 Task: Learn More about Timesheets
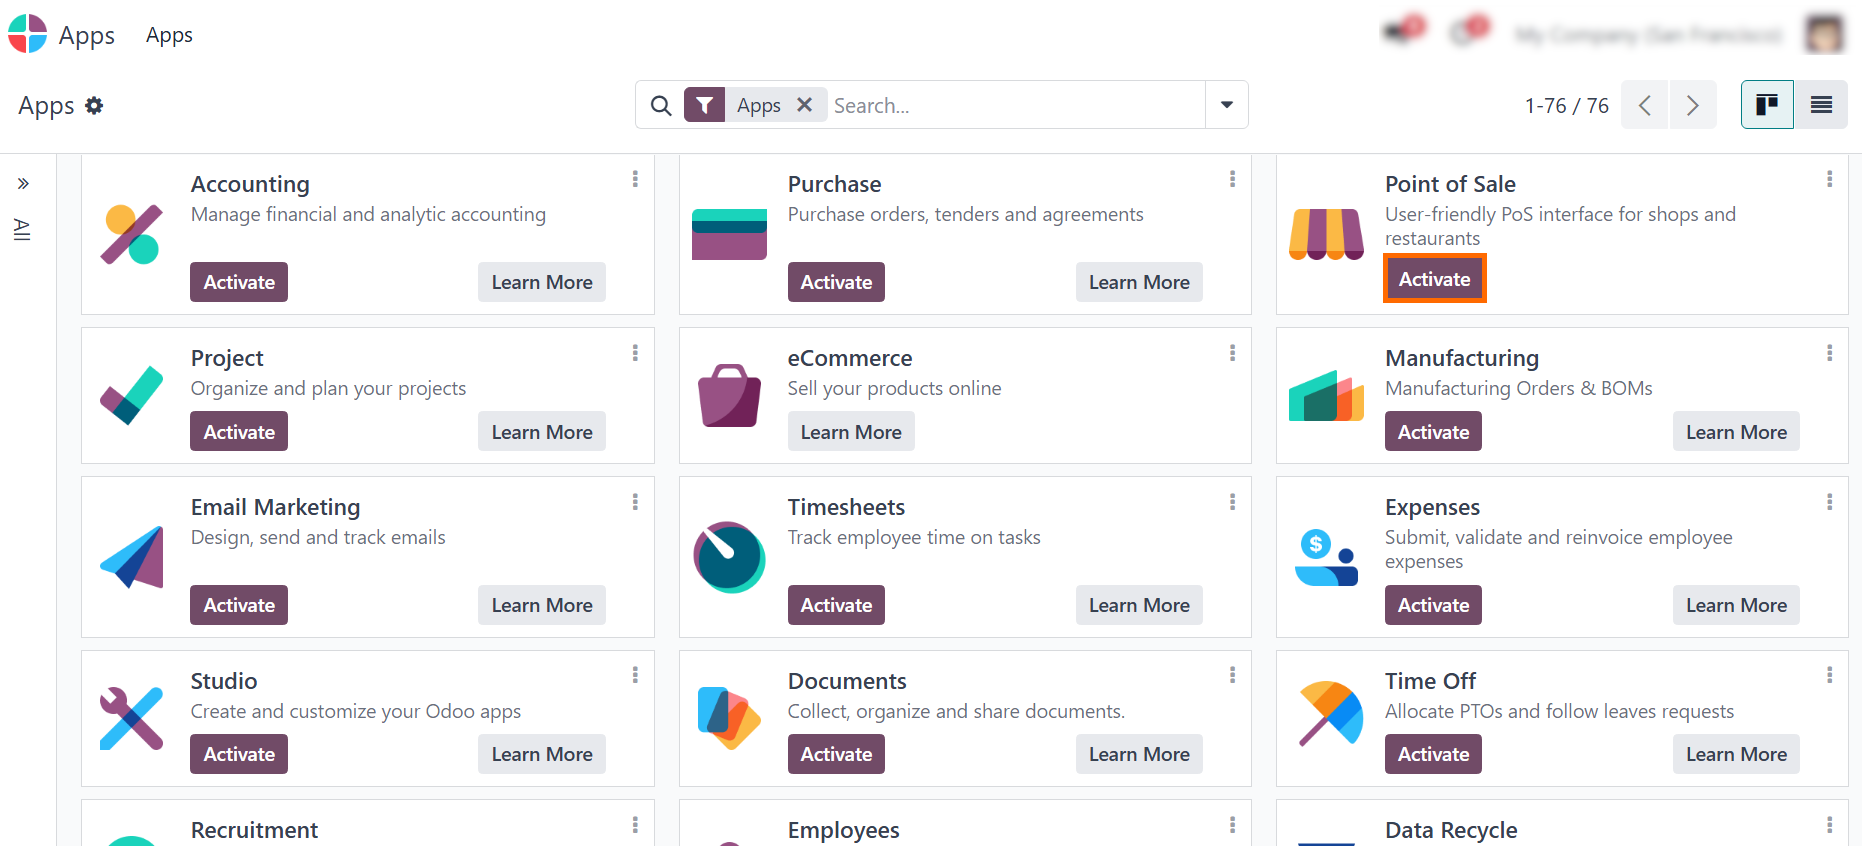(x=1139, y=605)
